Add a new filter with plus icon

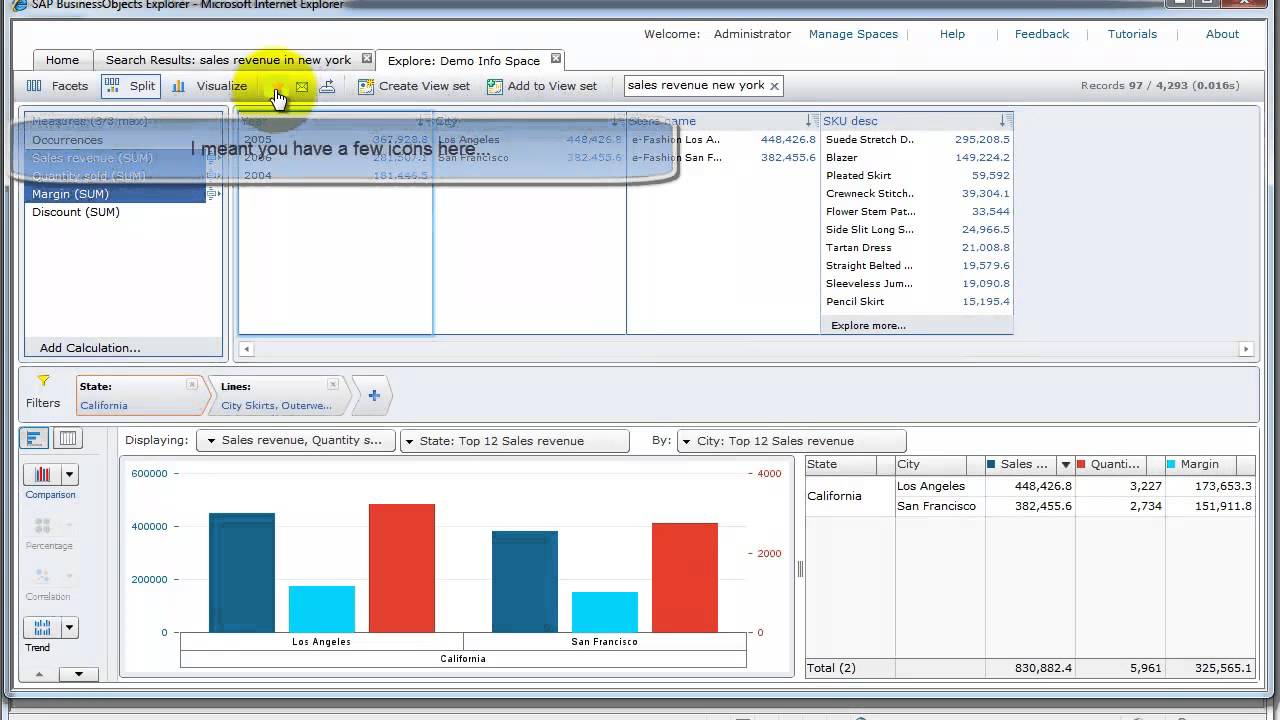pyautogui.click(x=374, y=396)
